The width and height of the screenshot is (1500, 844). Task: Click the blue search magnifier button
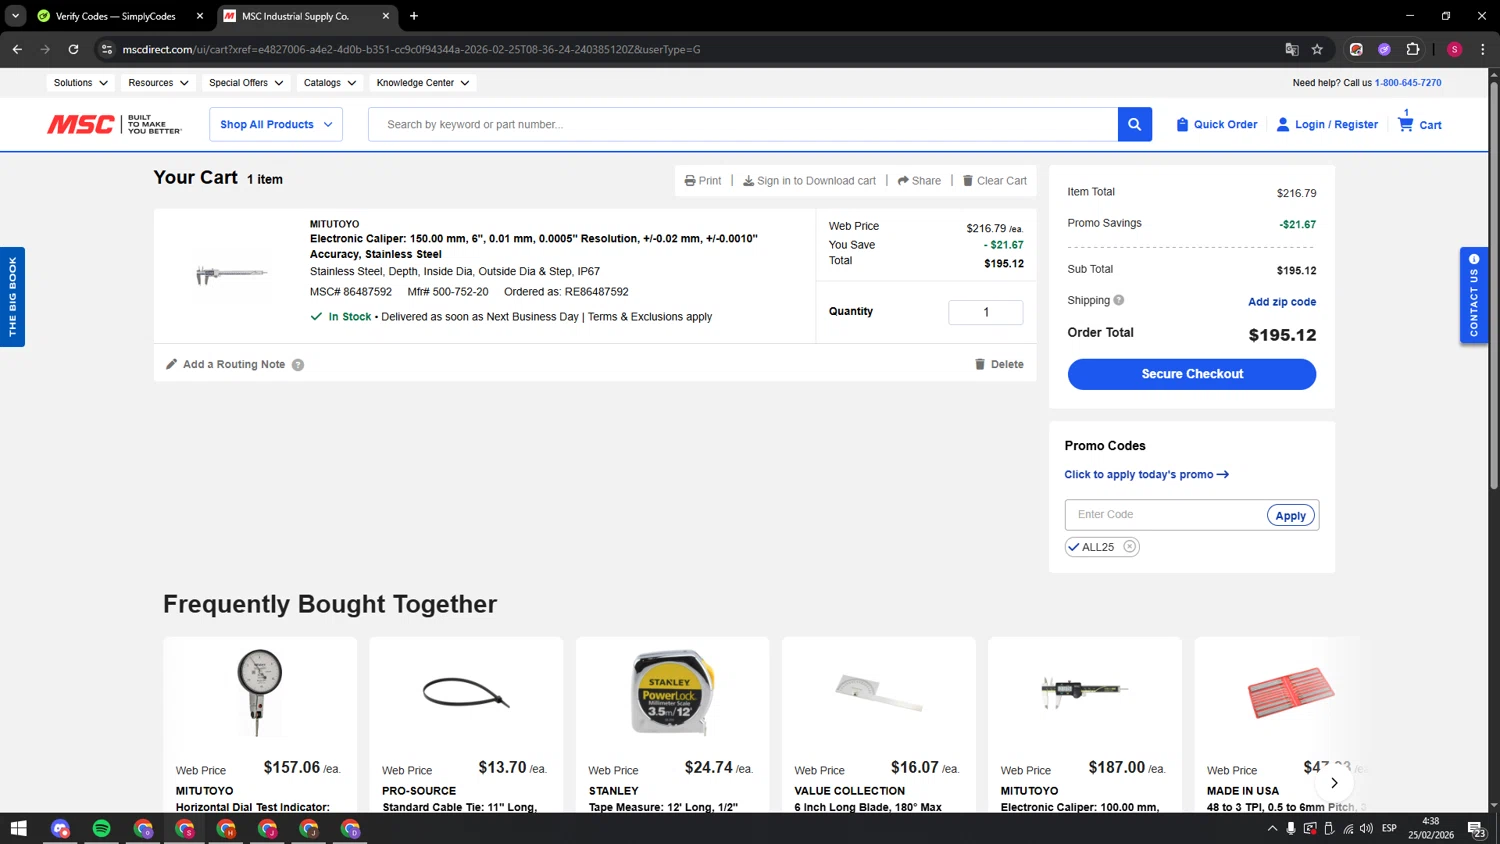[1134, 124]
